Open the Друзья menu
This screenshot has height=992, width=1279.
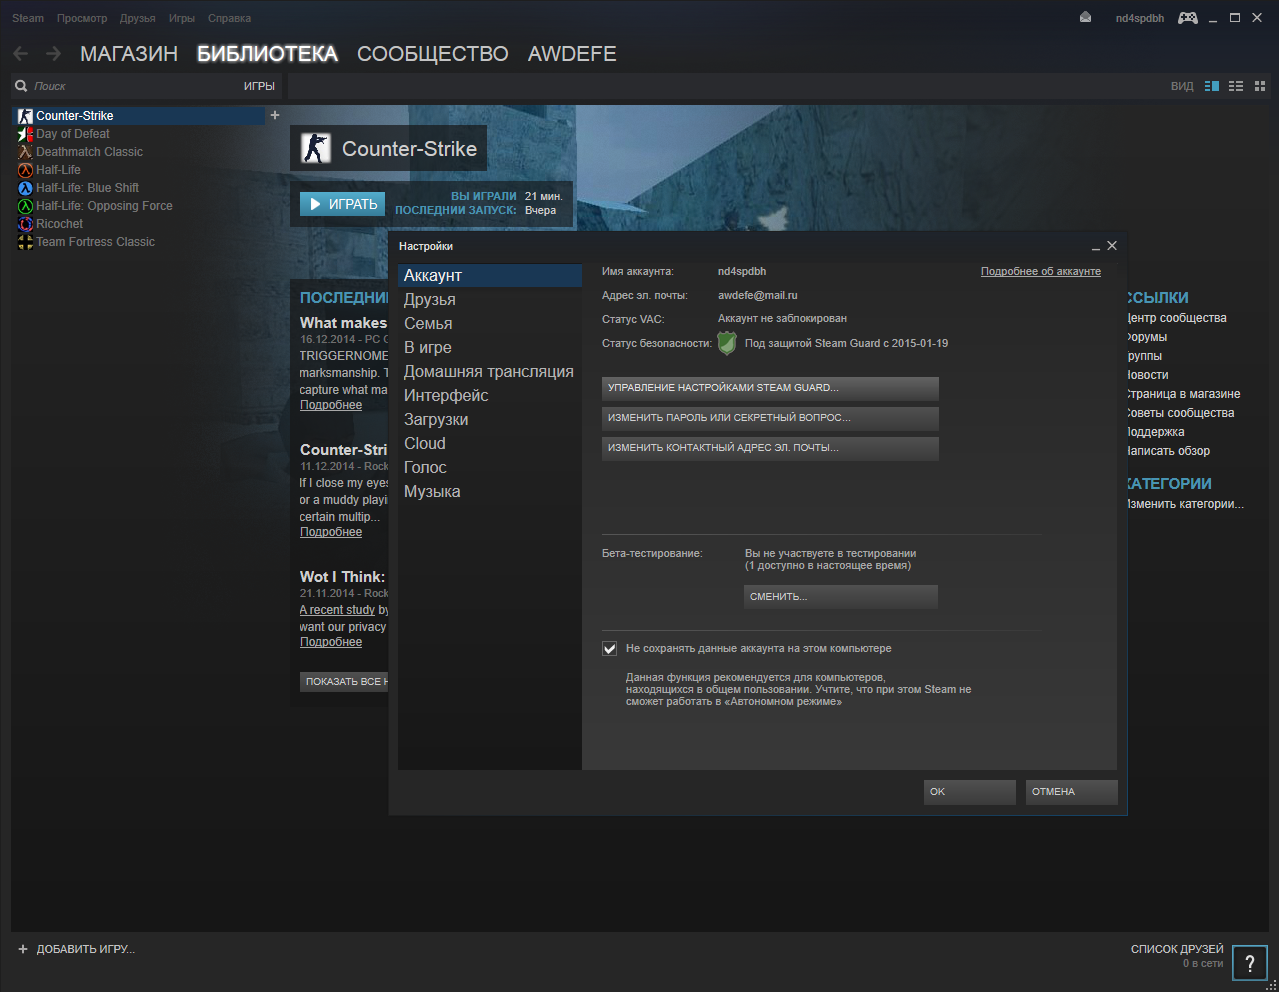click(x=138, y=18)
